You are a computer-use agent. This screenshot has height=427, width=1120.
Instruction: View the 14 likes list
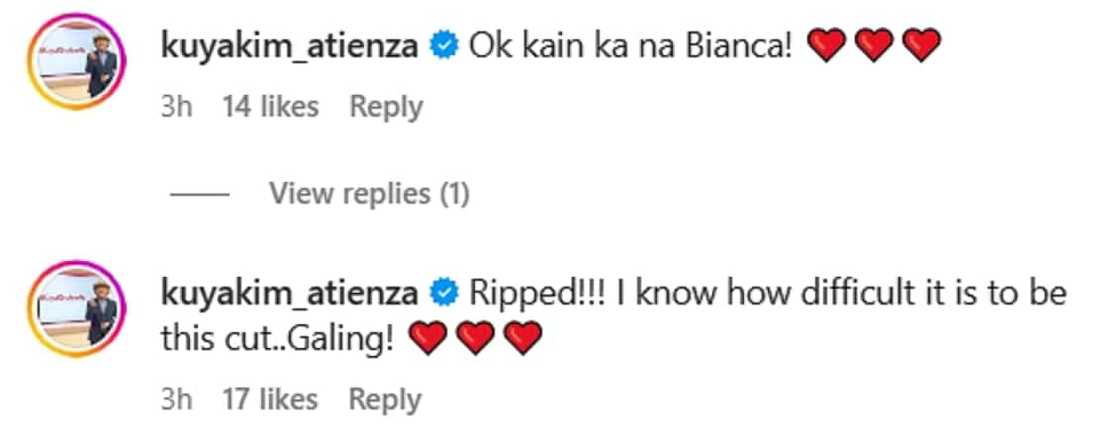click(270, 106)
